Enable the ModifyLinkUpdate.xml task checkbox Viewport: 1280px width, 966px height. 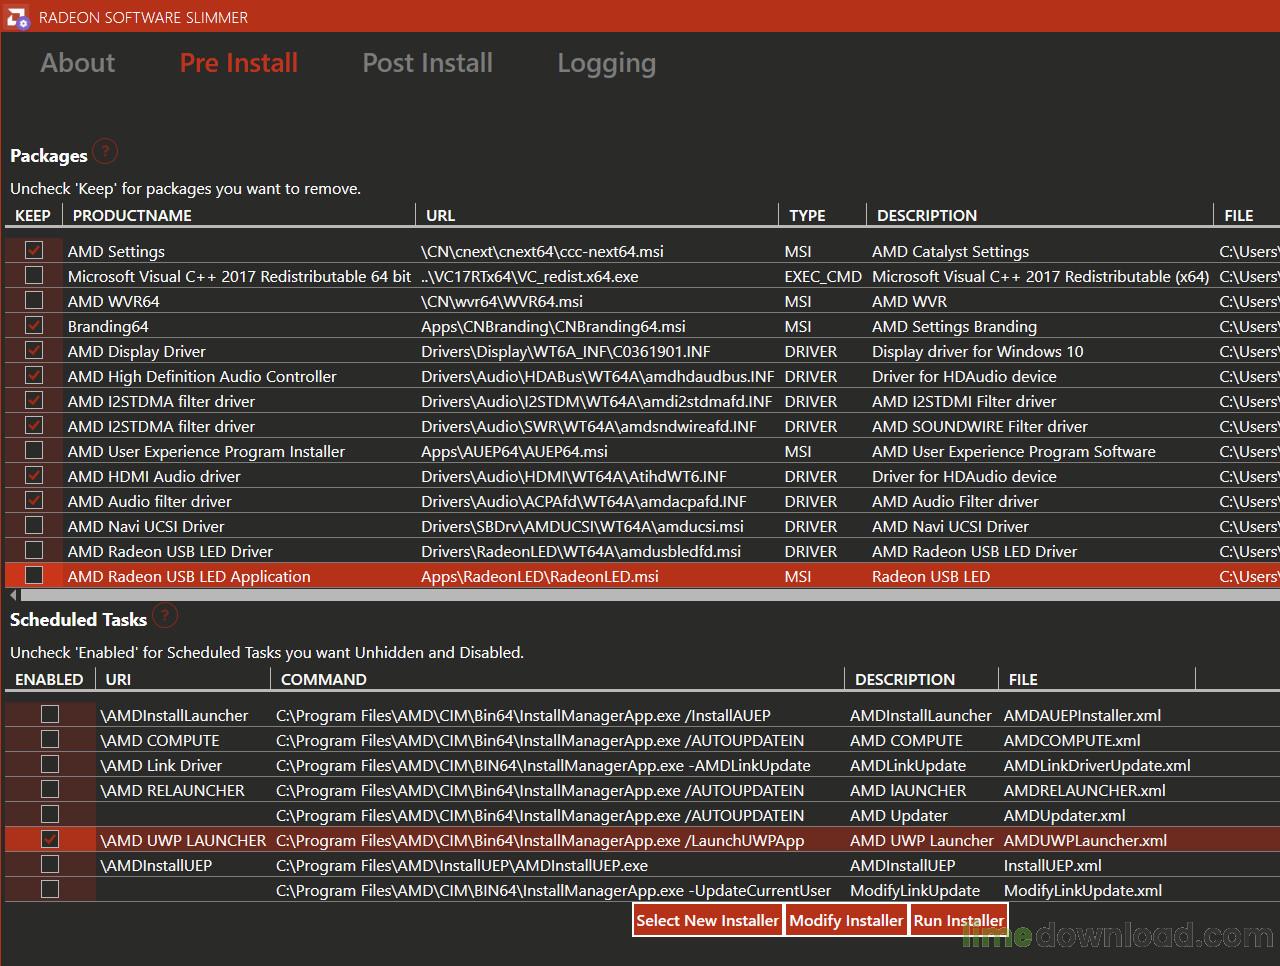click(50, 889)
